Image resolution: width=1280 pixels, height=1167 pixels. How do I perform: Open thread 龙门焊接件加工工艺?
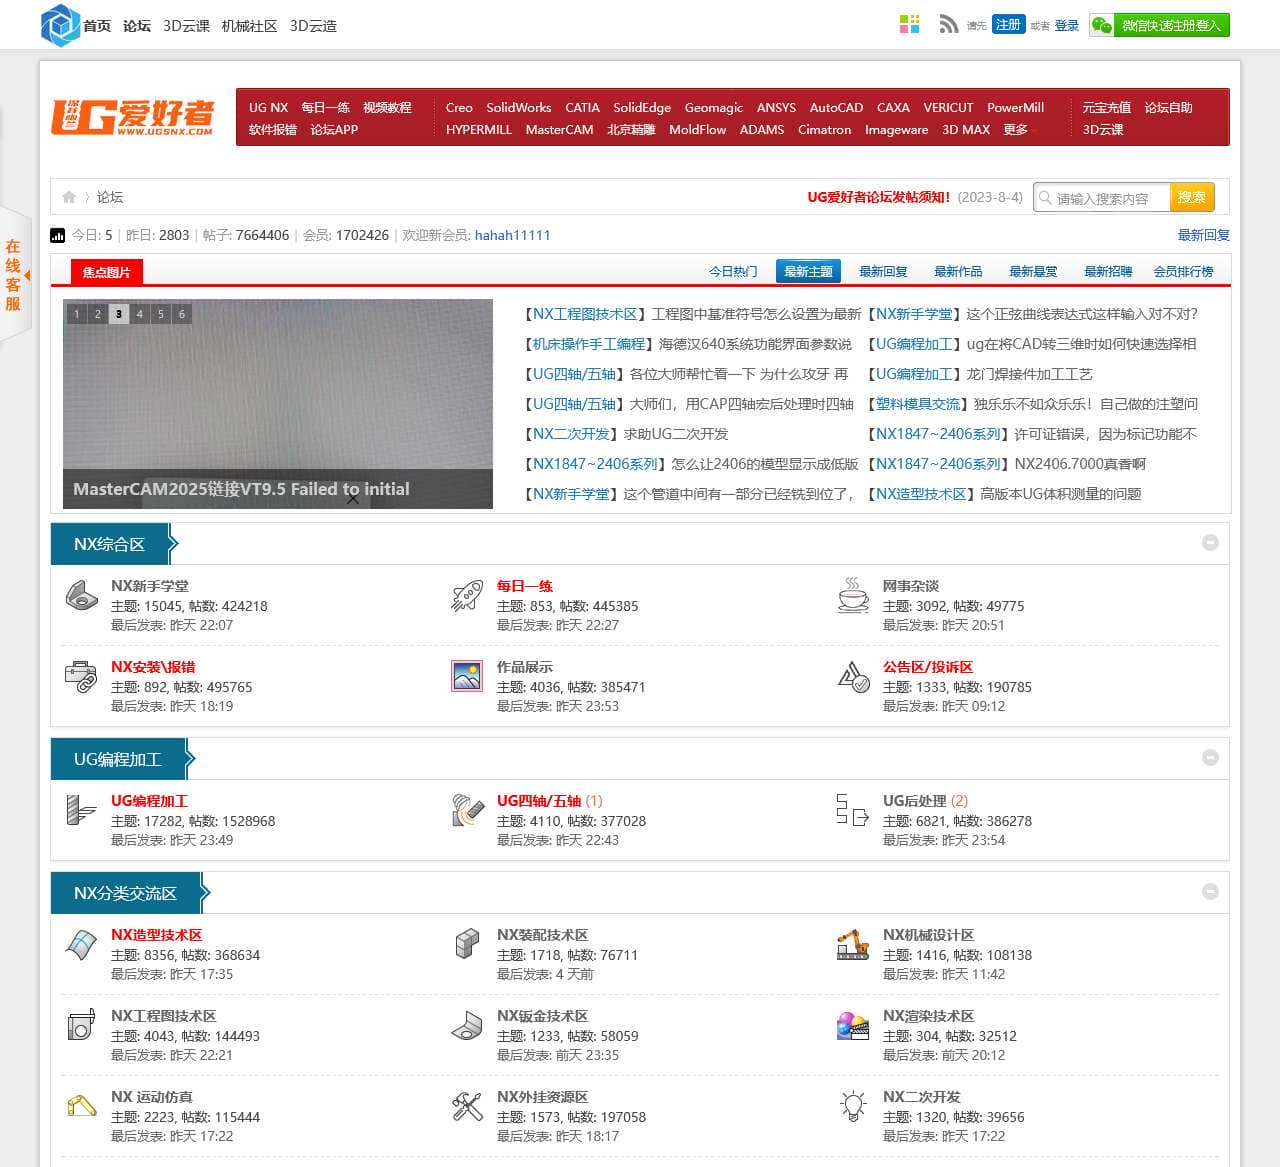click(1029, 374)
